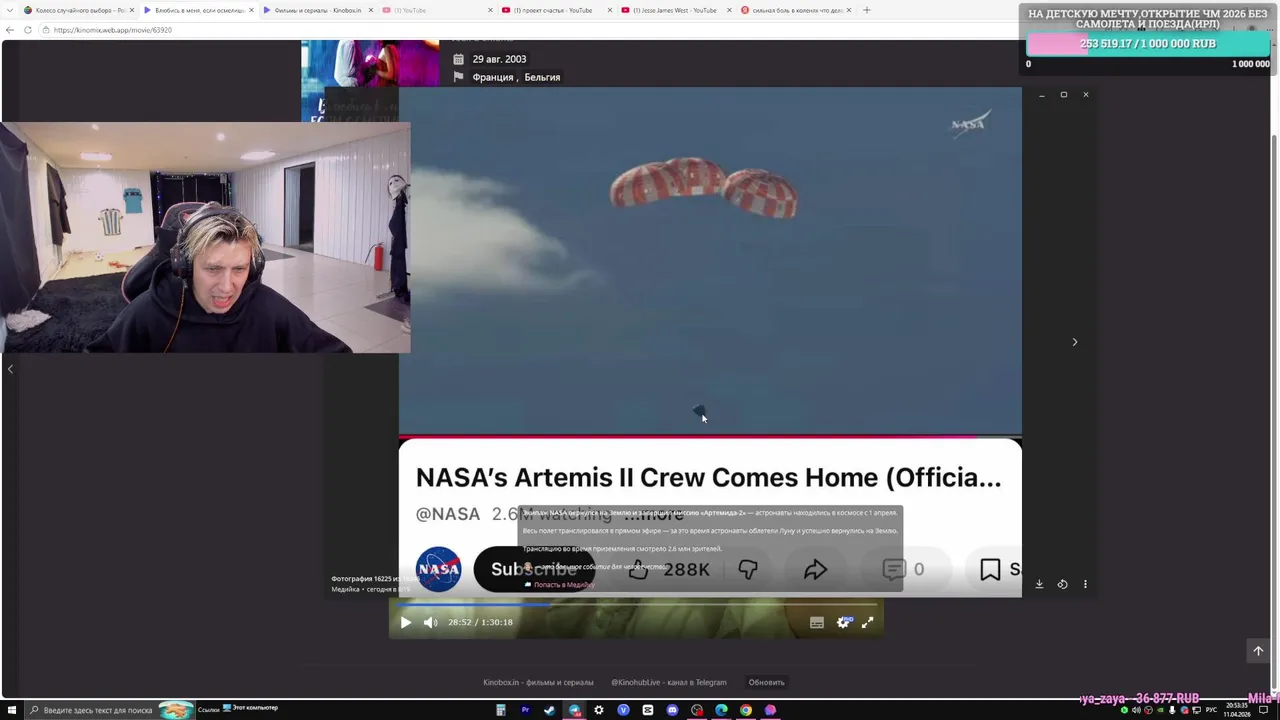Open Steam from the taskbar
Screen dimensions: 1280x720
(549, 710)
